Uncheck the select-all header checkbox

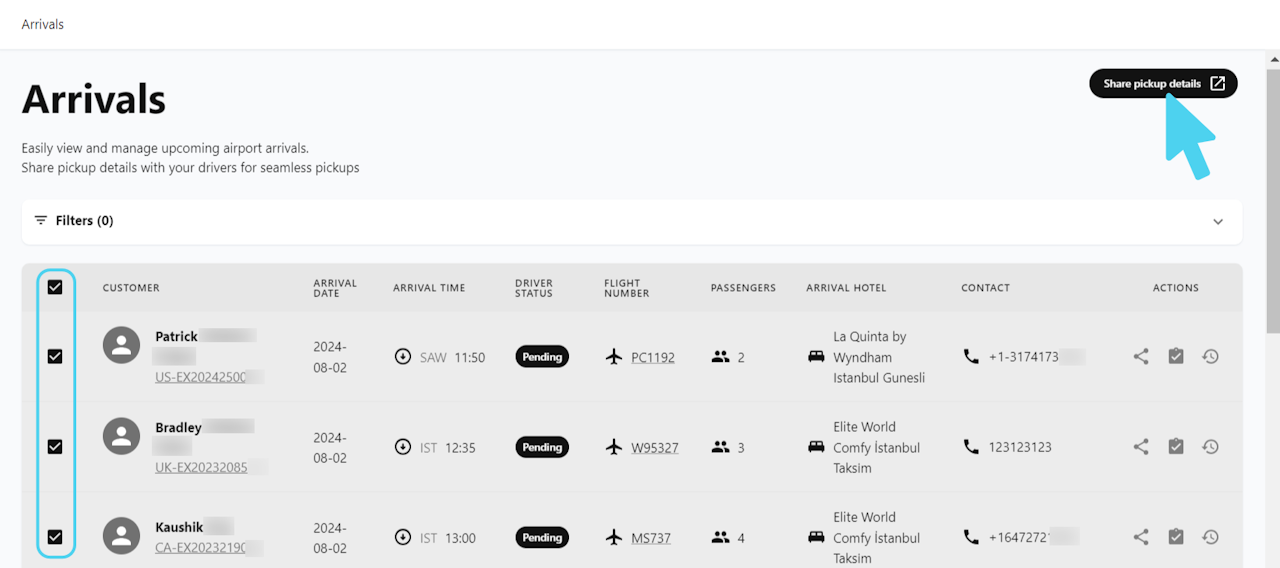tap(55, 287)
